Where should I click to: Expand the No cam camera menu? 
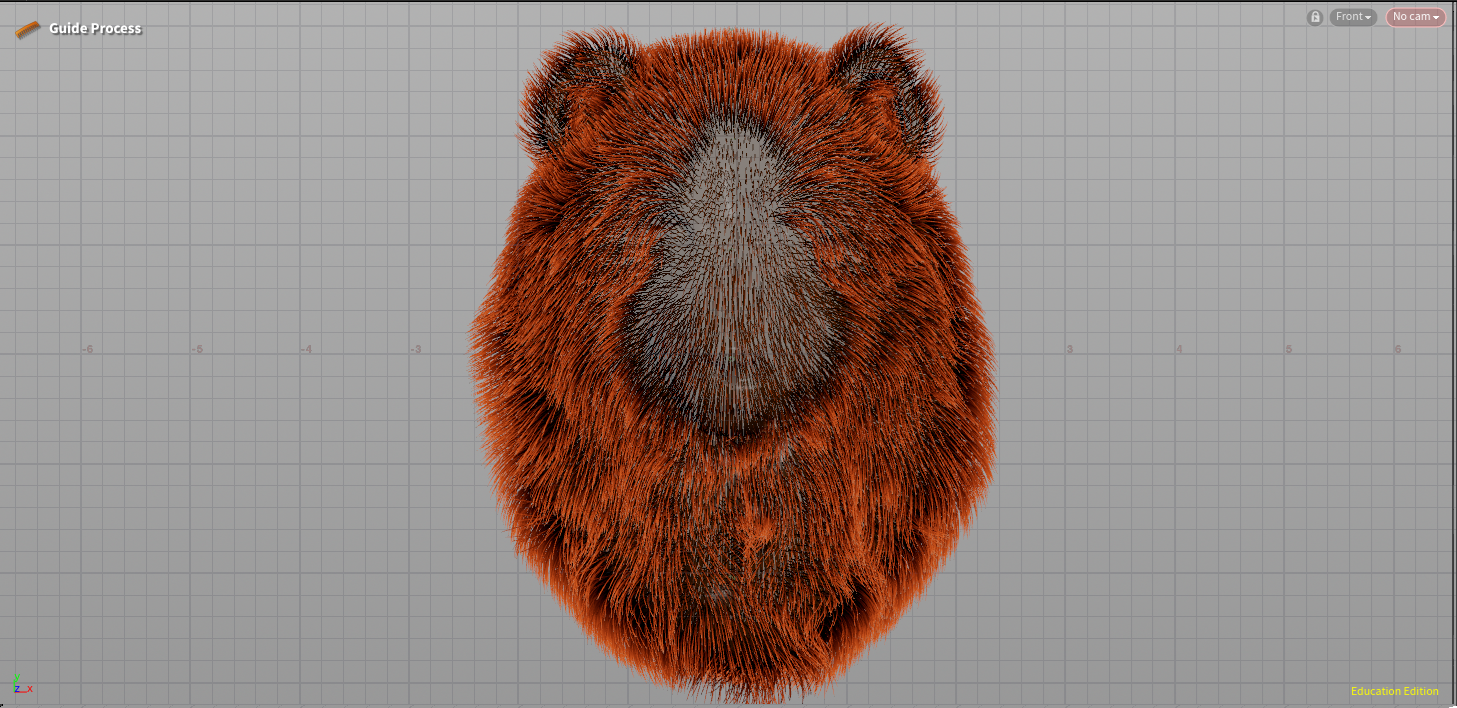click(x=1416, y=17)
